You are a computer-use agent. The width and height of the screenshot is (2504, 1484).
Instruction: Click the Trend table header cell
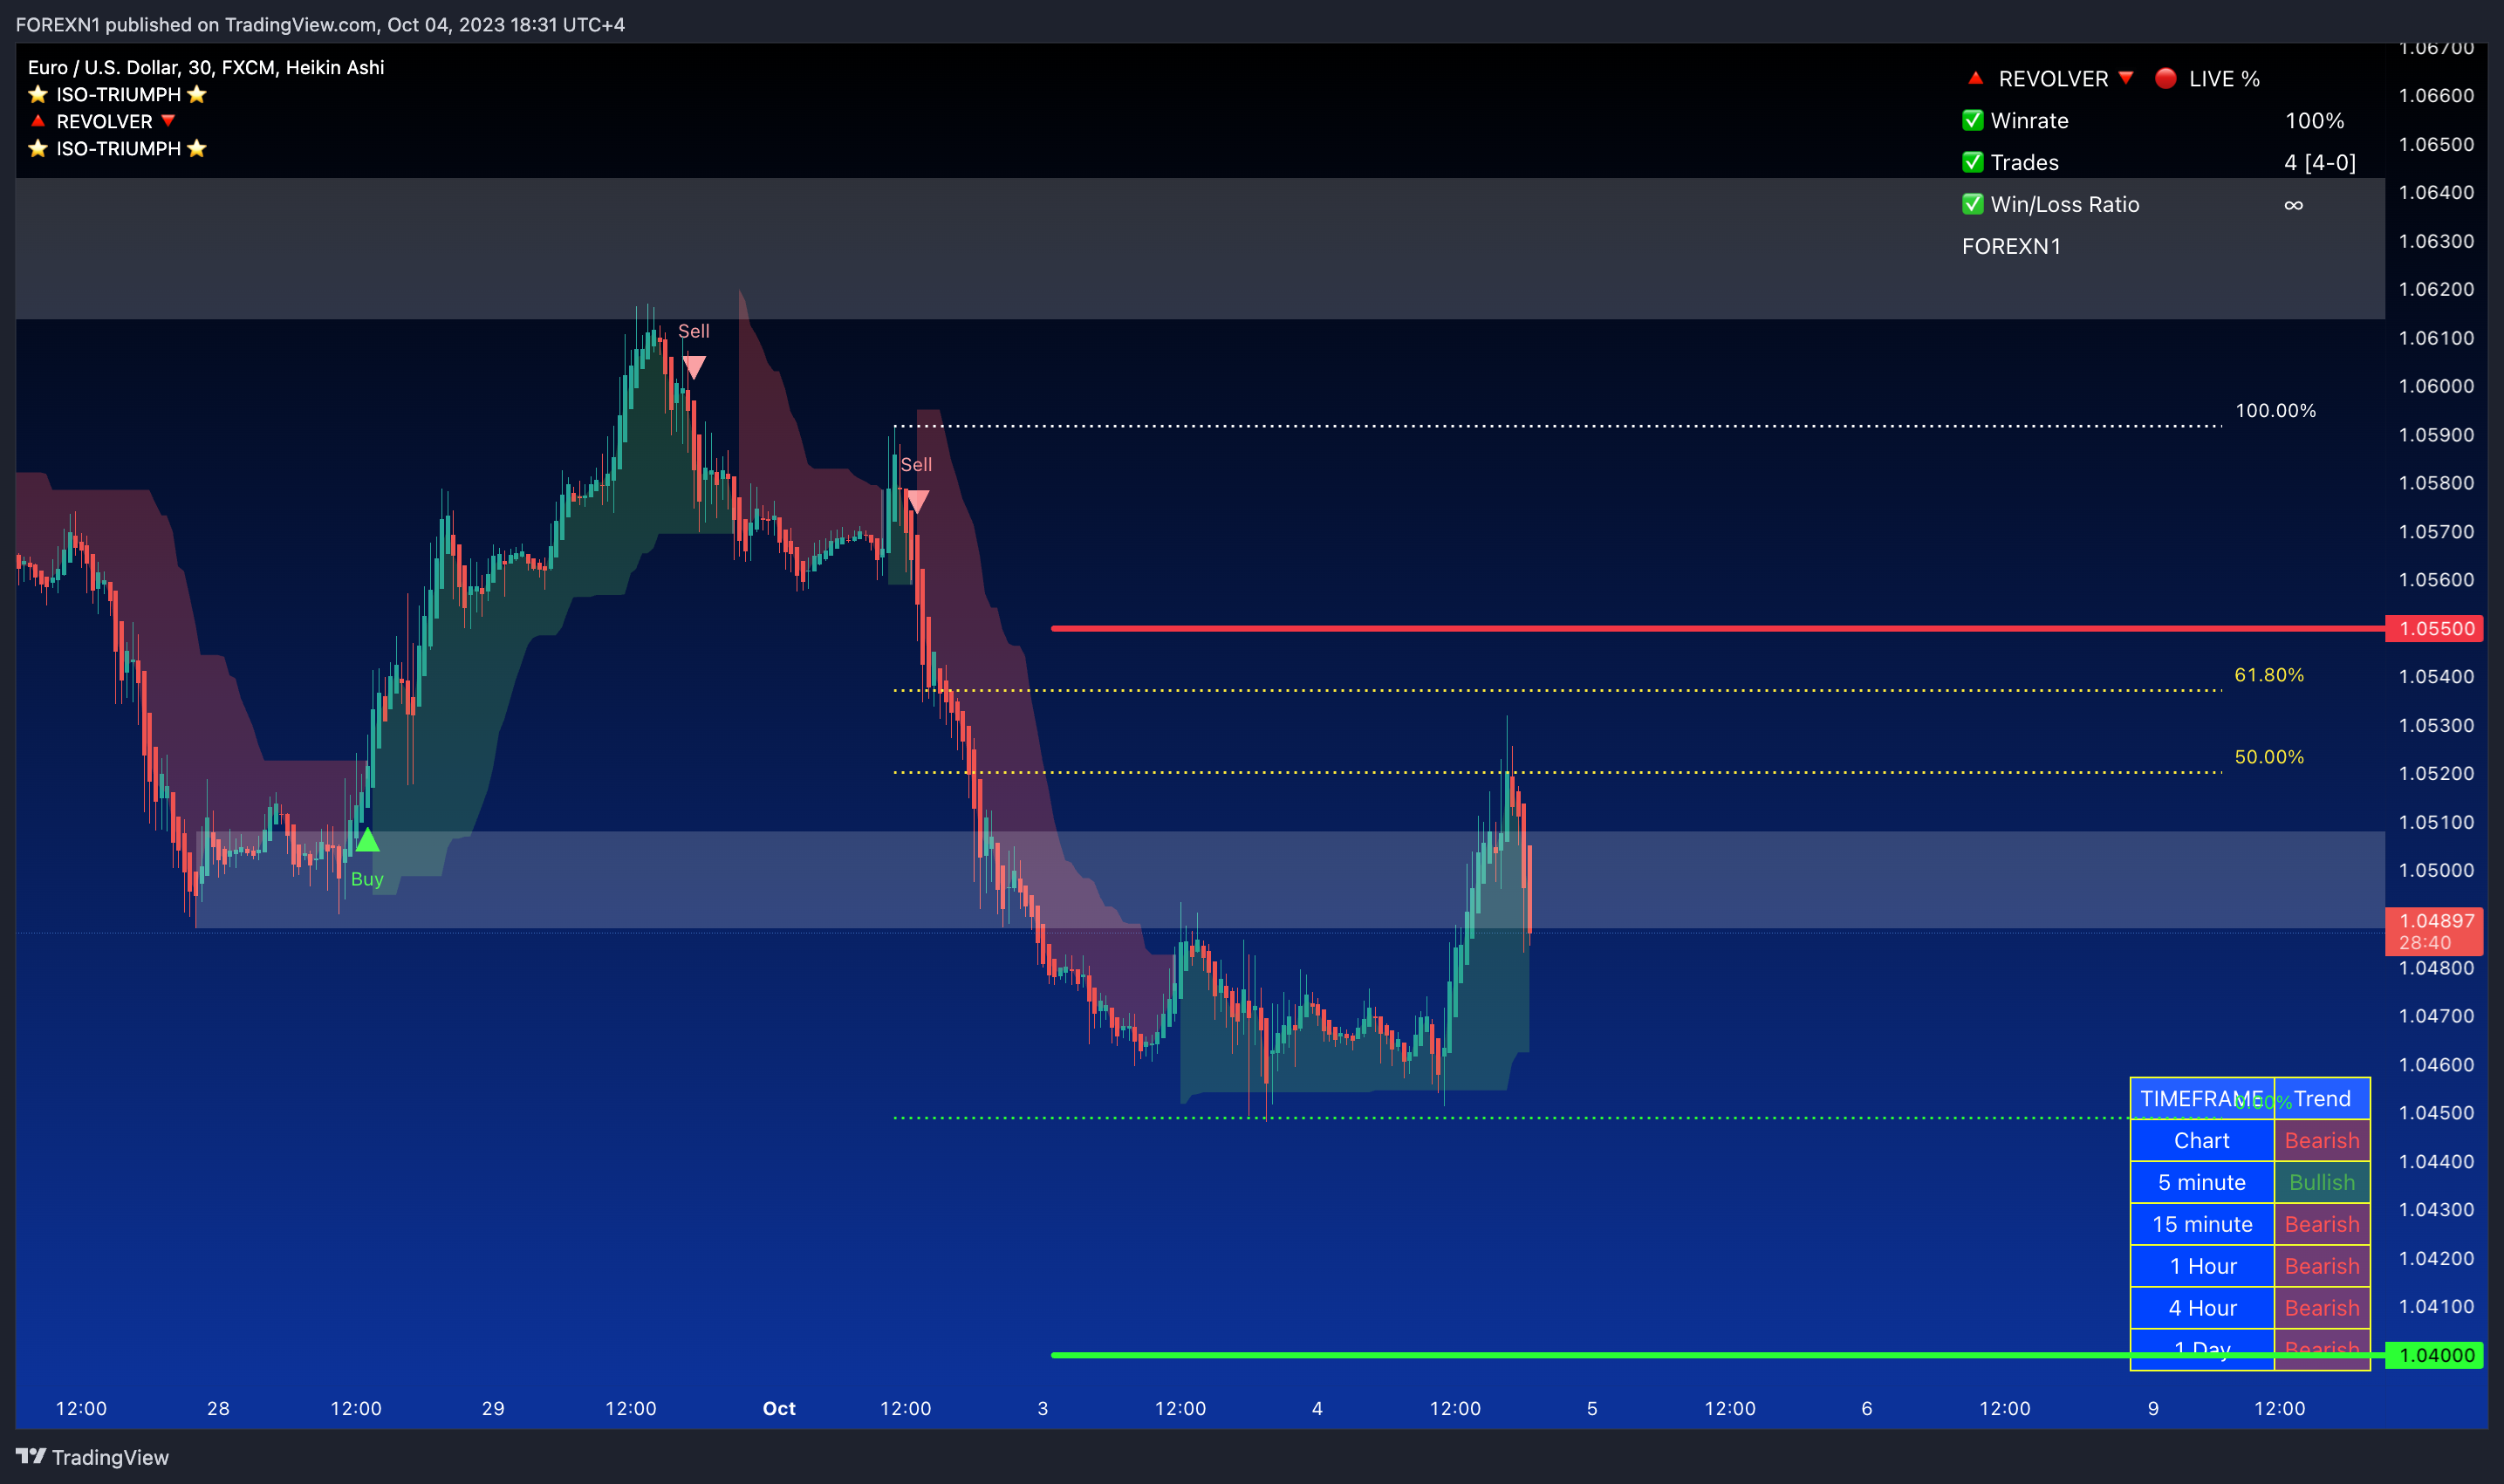click(2322, 1098)
